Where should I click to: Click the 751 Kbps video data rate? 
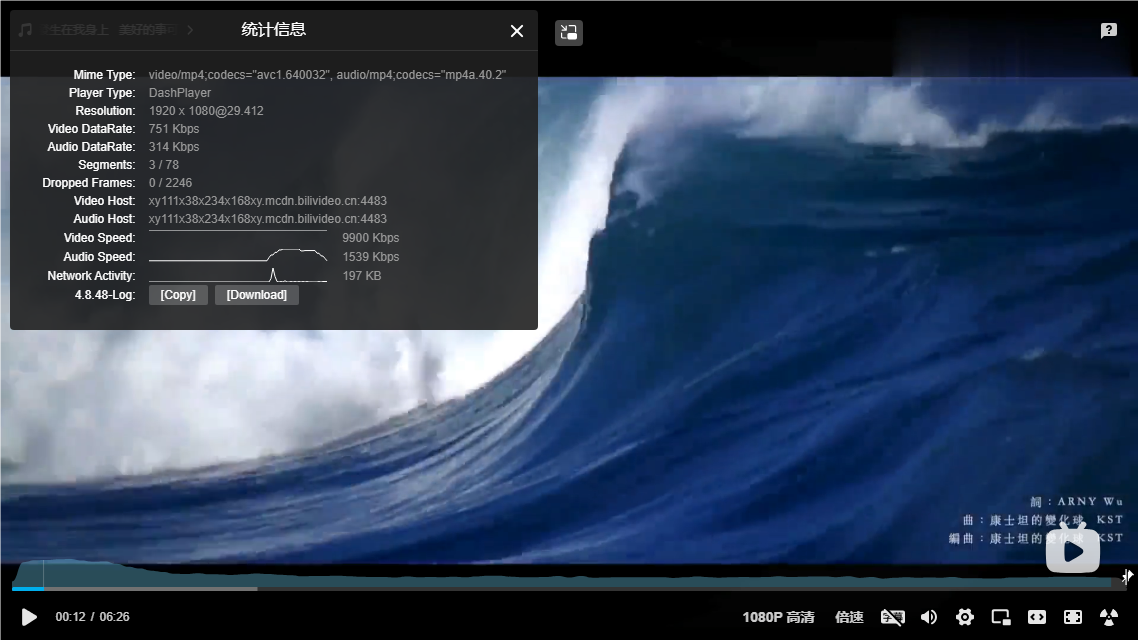[174, 129]
